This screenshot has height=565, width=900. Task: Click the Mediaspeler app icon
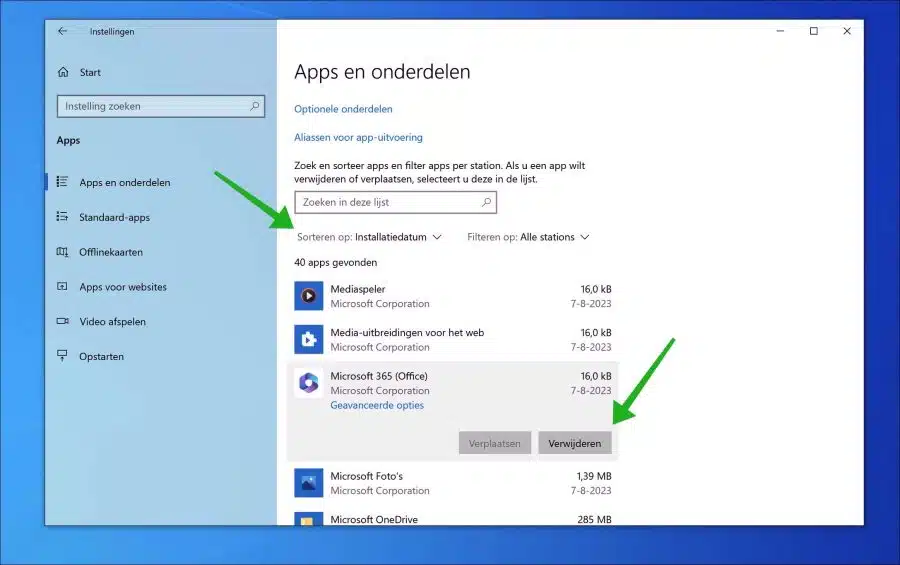(x=309, y=296)
